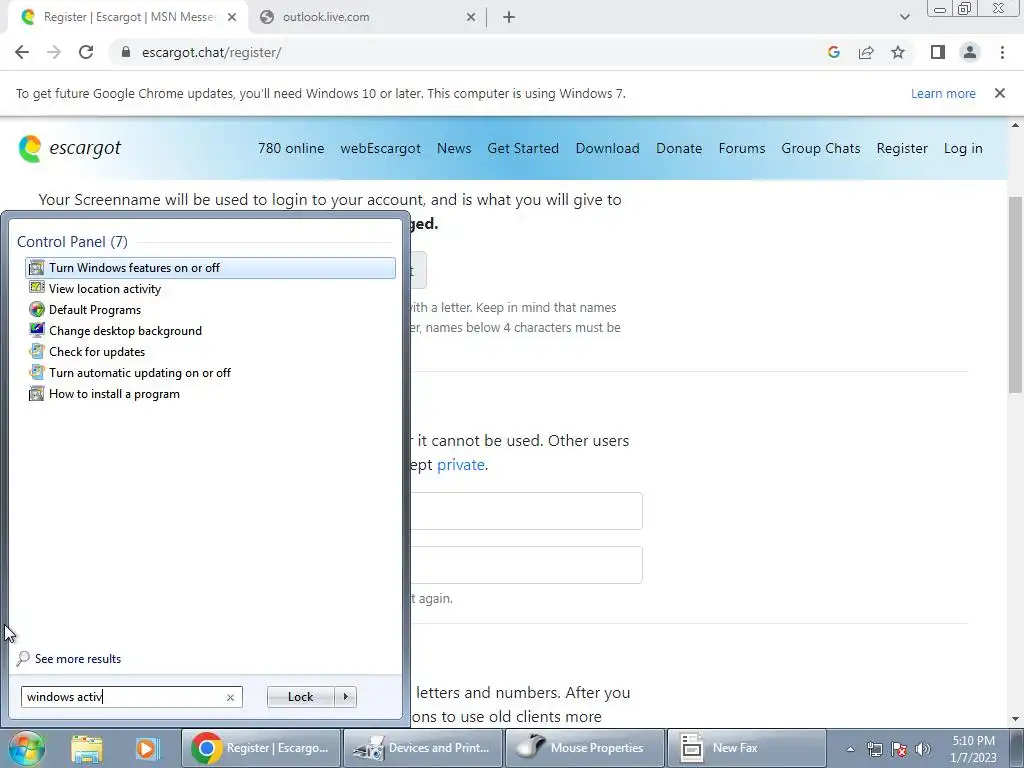Share this page icon in address bar
Viewport: 1024px width, 768px height.
pyautogui.click(x=866, y=52)
